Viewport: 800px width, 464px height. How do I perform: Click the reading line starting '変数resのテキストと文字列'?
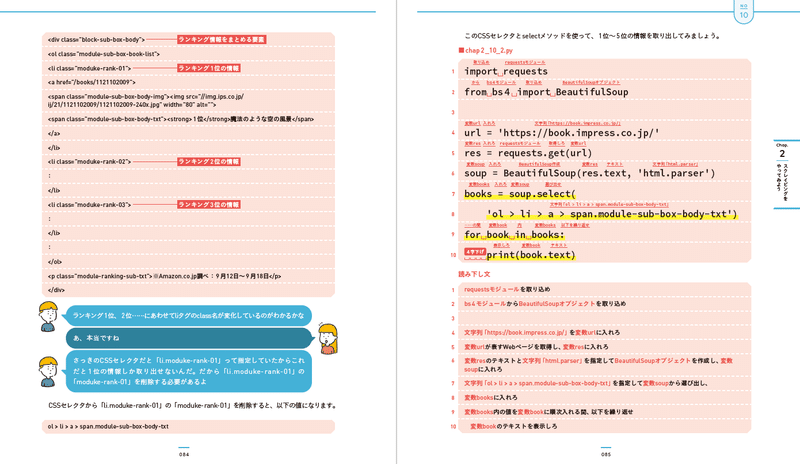click(598, 364)
